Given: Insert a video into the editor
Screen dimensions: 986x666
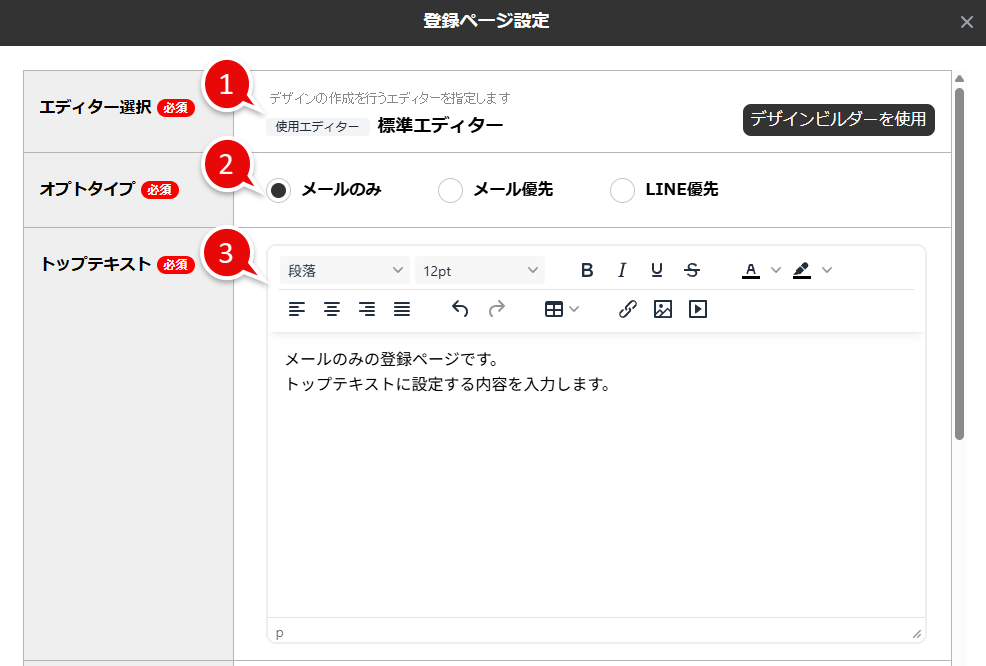Looking at the screenshot, I should click(697, 309).
